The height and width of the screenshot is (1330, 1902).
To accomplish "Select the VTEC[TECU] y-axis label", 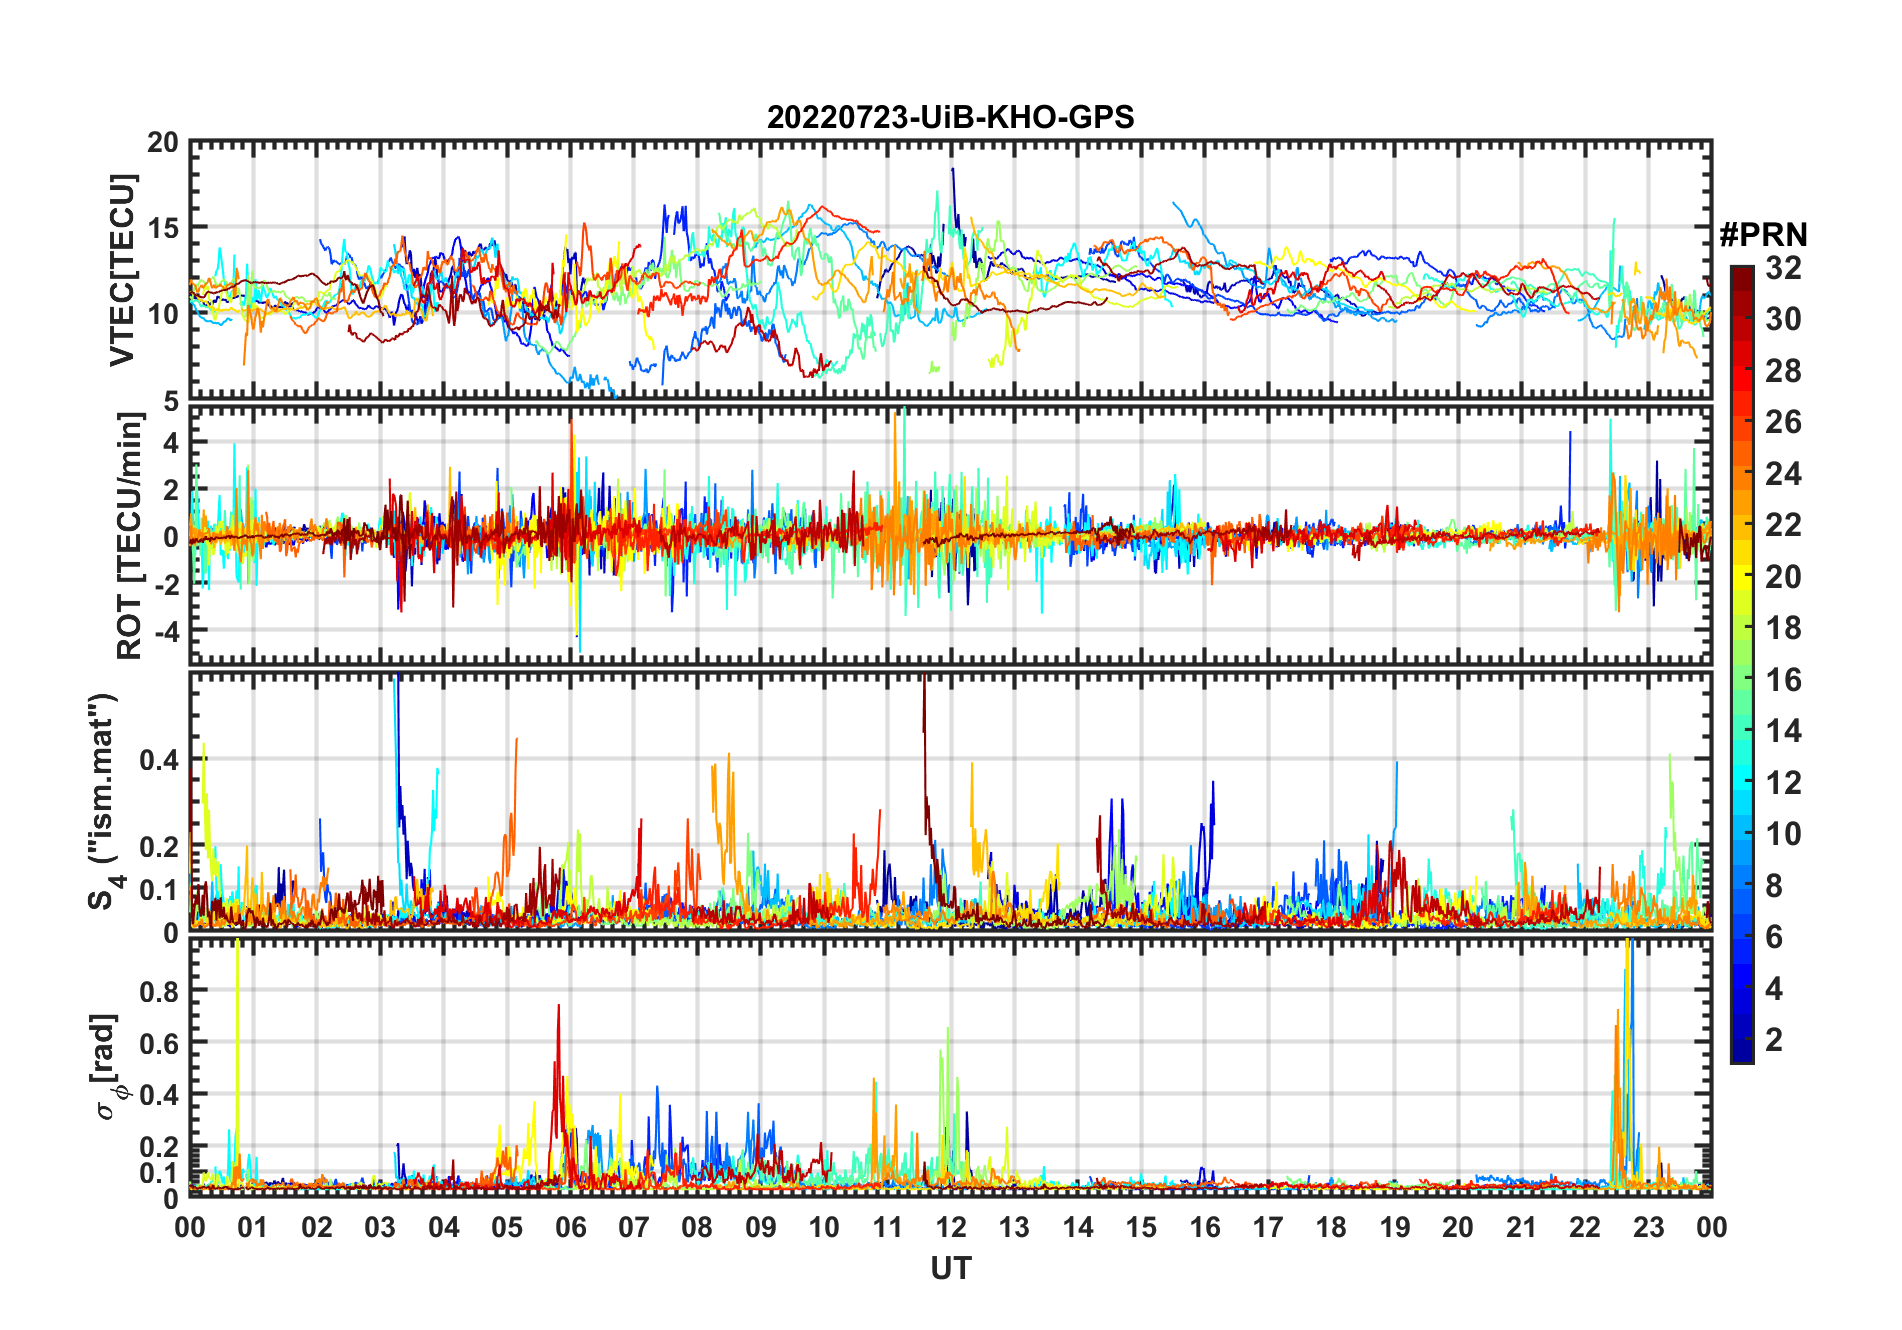I will (x=121, y=270).
